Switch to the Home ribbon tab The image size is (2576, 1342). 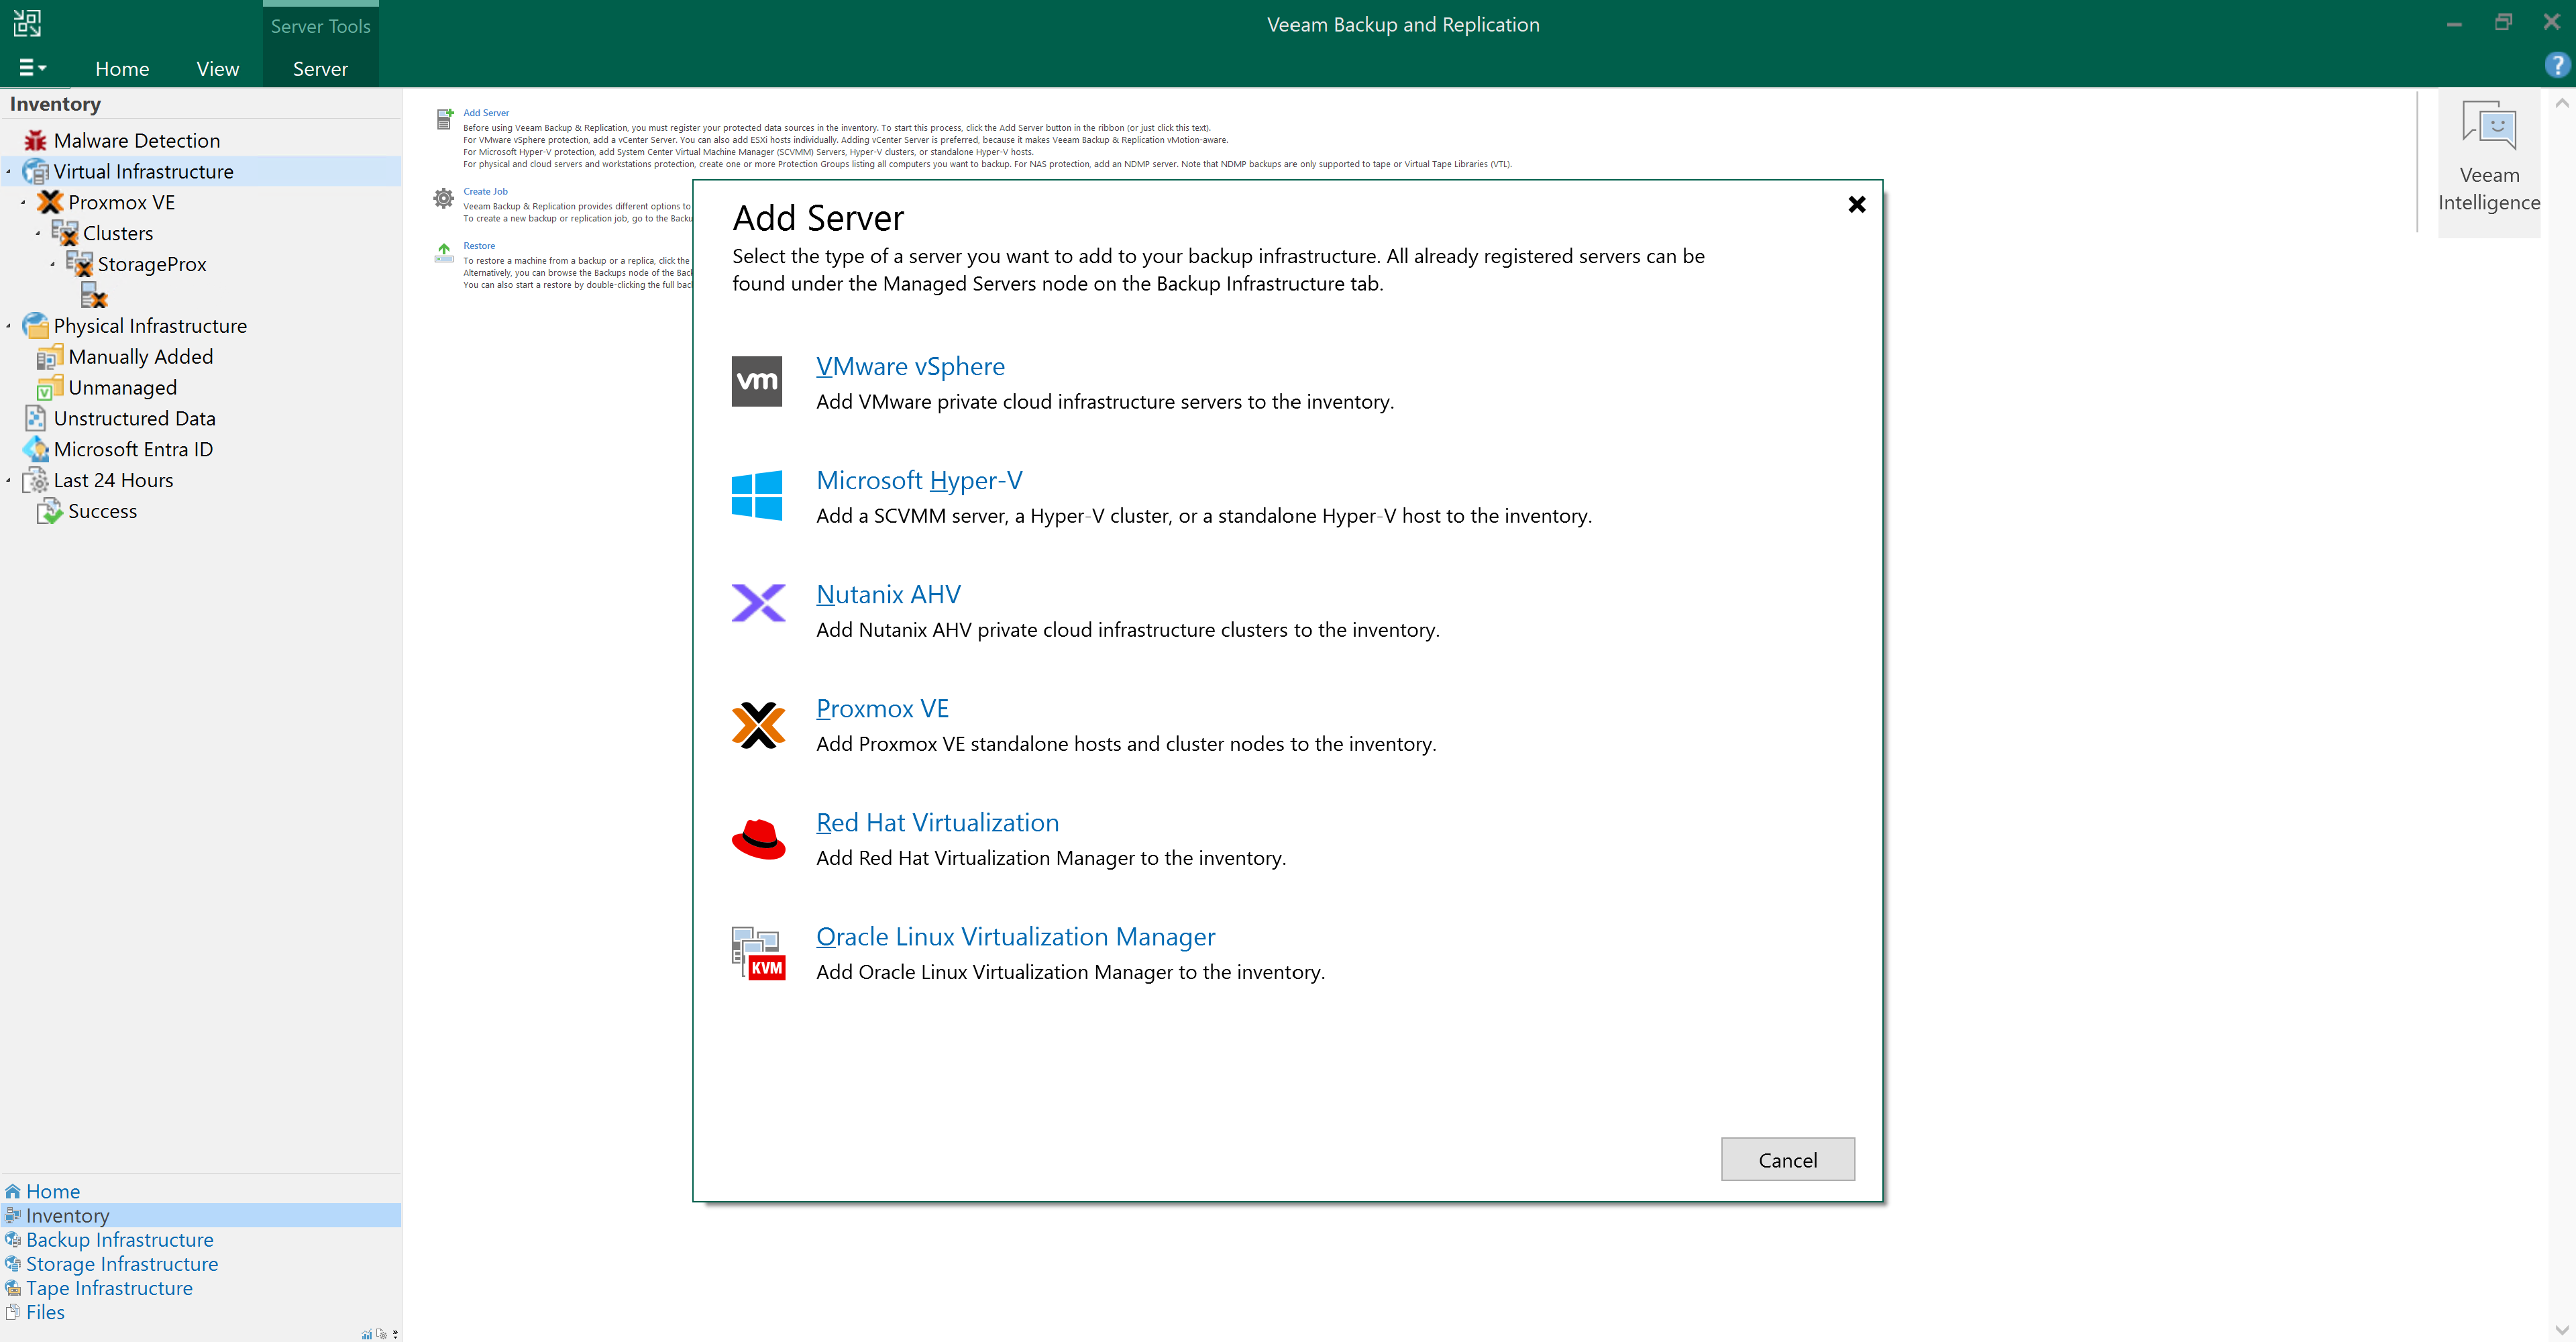(122, 68)
